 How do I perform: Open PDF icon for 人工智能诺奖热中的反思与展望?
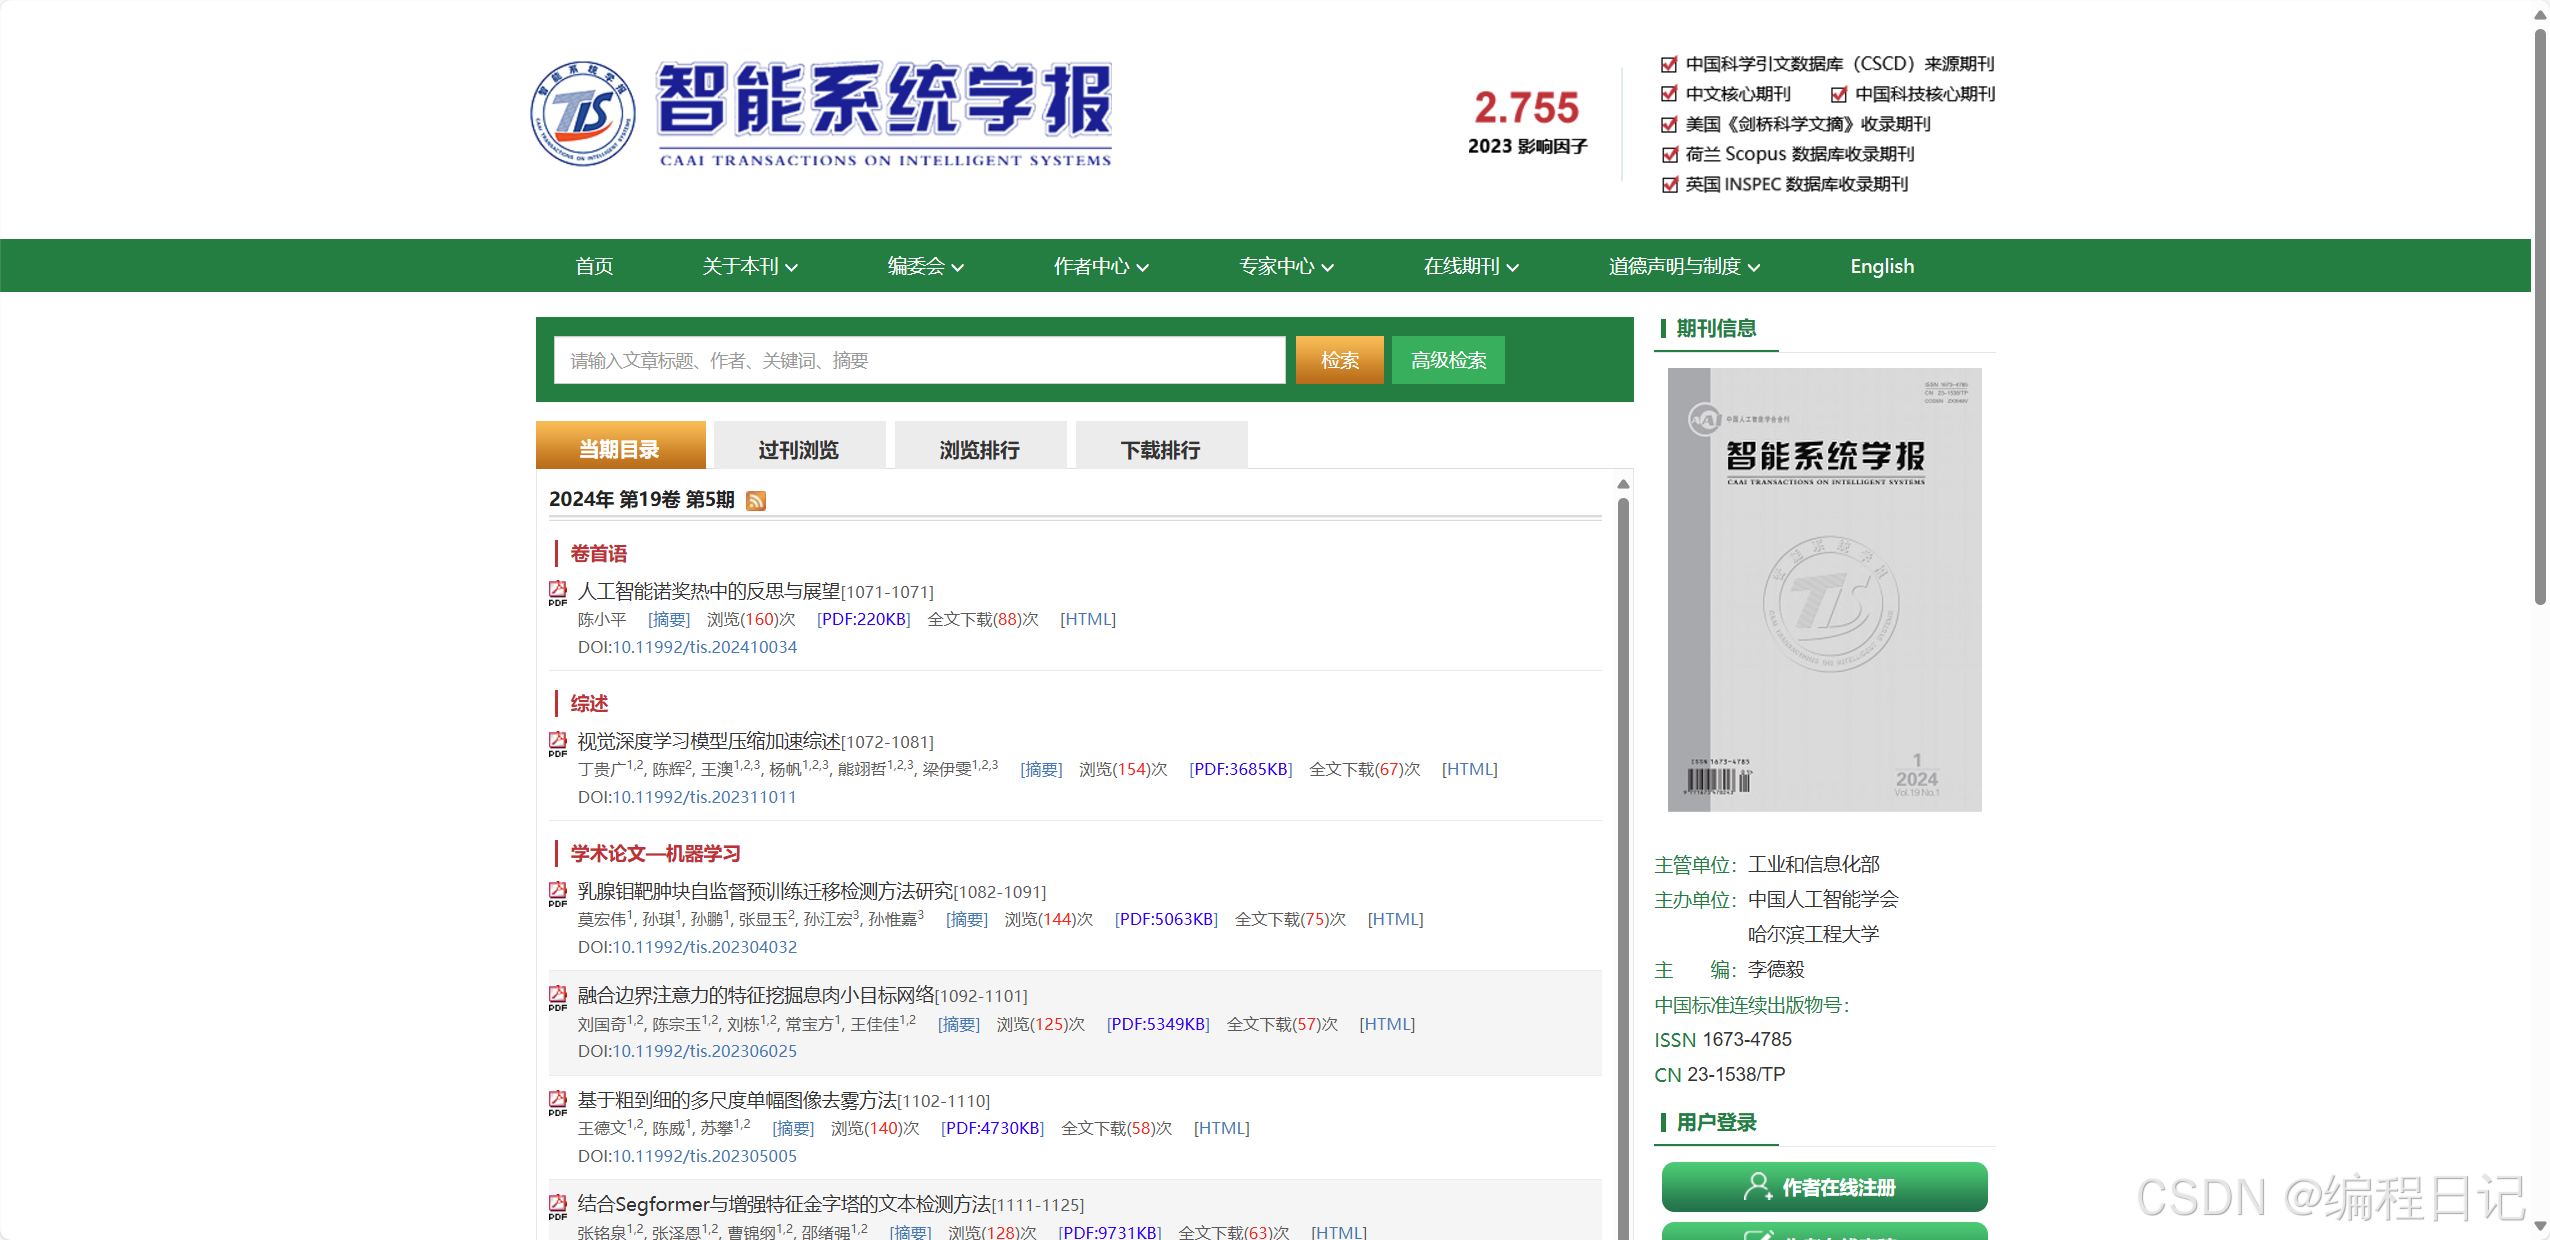click(558, 593)
